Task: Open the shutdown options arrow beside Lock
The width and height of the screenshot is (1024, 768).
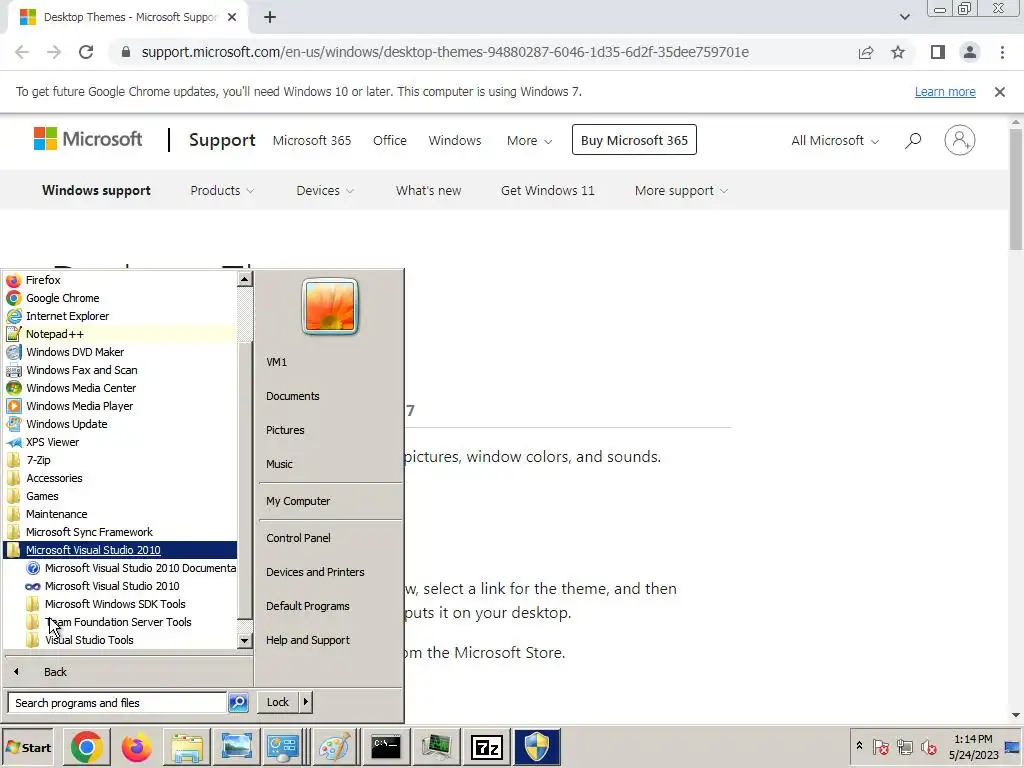Action: coord(306,702)
